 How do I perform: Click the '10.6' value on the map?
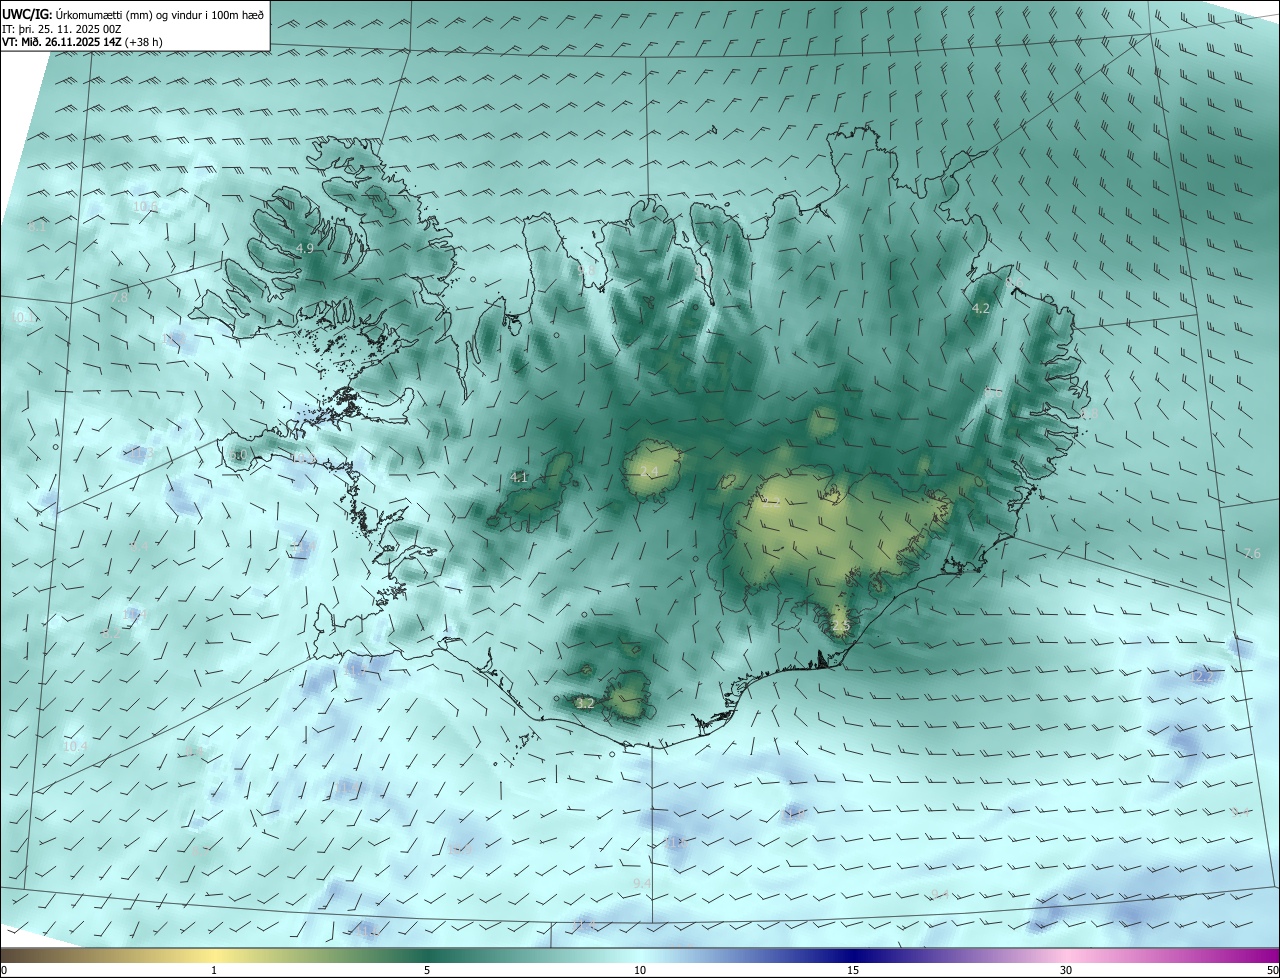point(146,207)
